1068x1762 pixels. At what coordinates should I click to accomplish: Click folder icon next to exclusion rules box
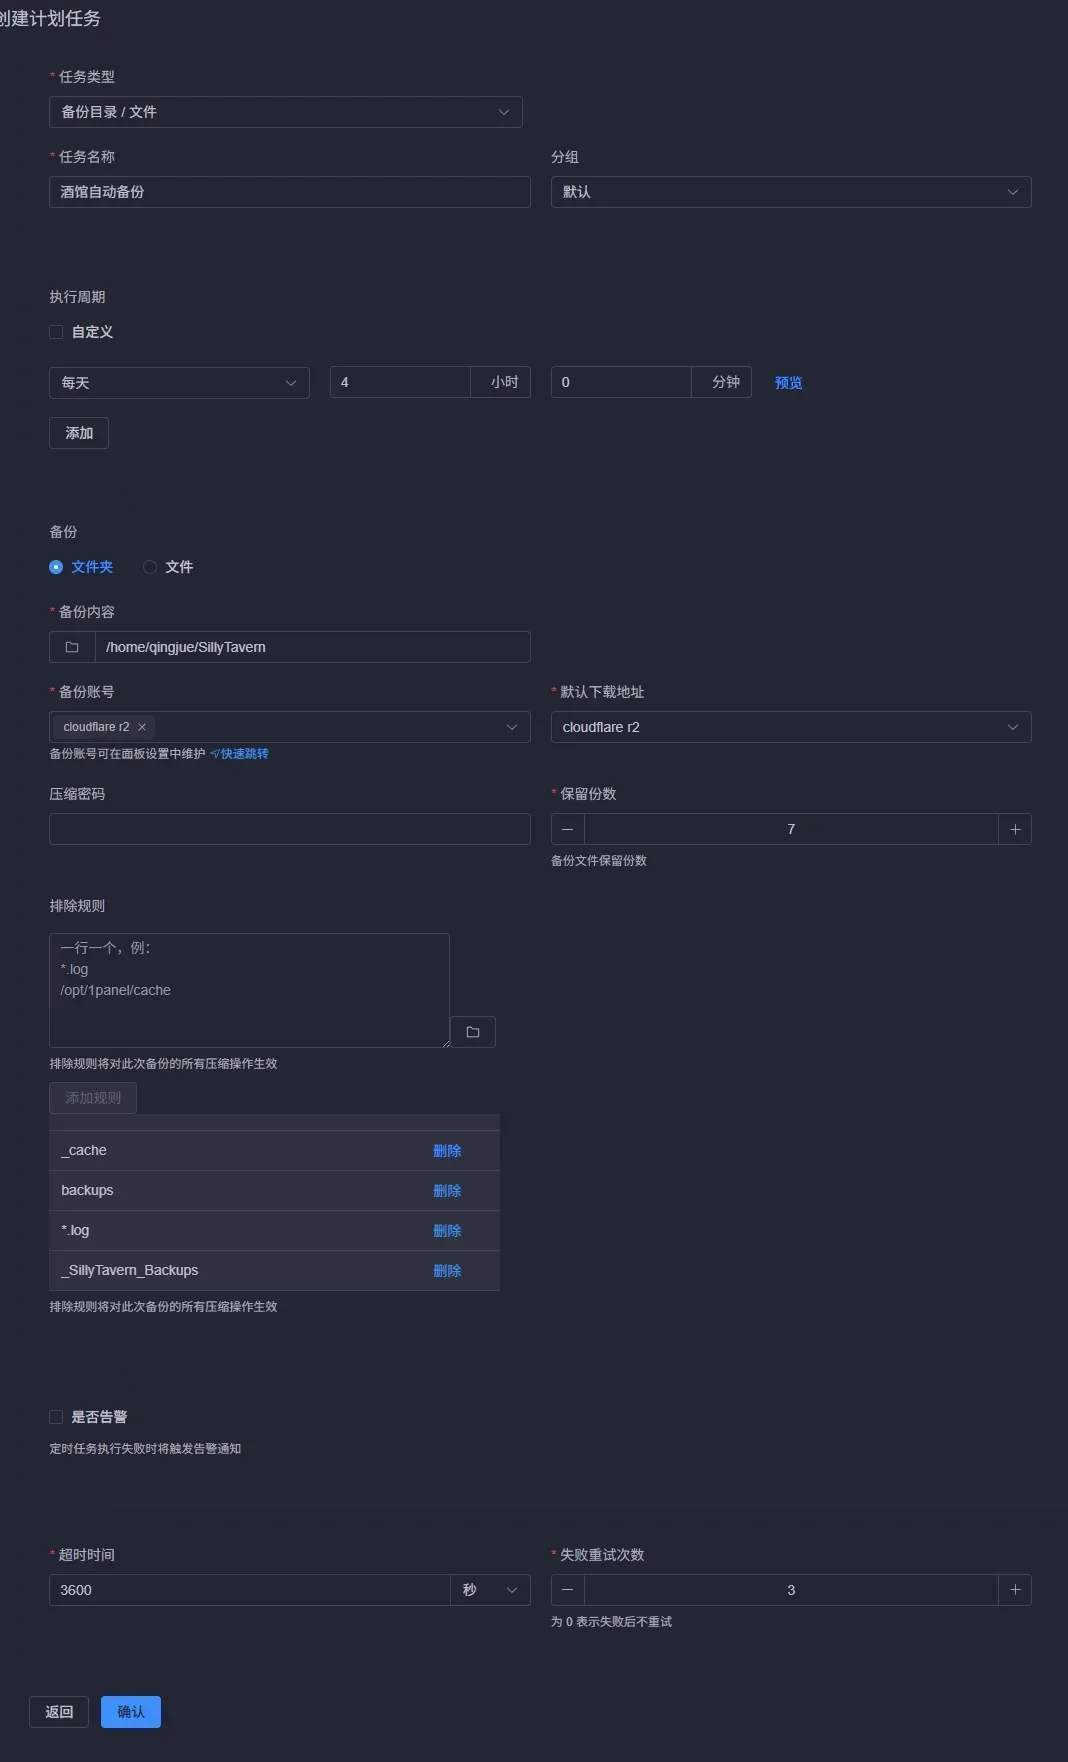473,1032
